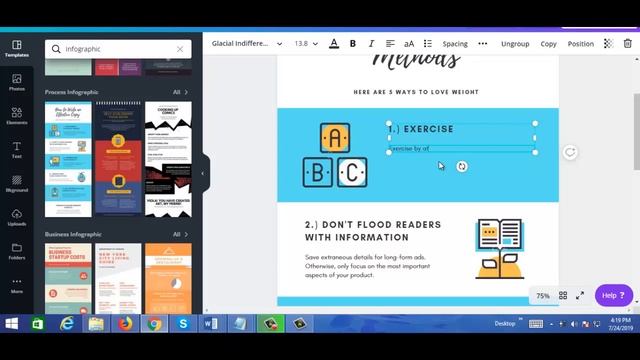The image size is (640, 360).
Task: Select the 1.) EXERCISE heading
Action: tap(420, 129)
